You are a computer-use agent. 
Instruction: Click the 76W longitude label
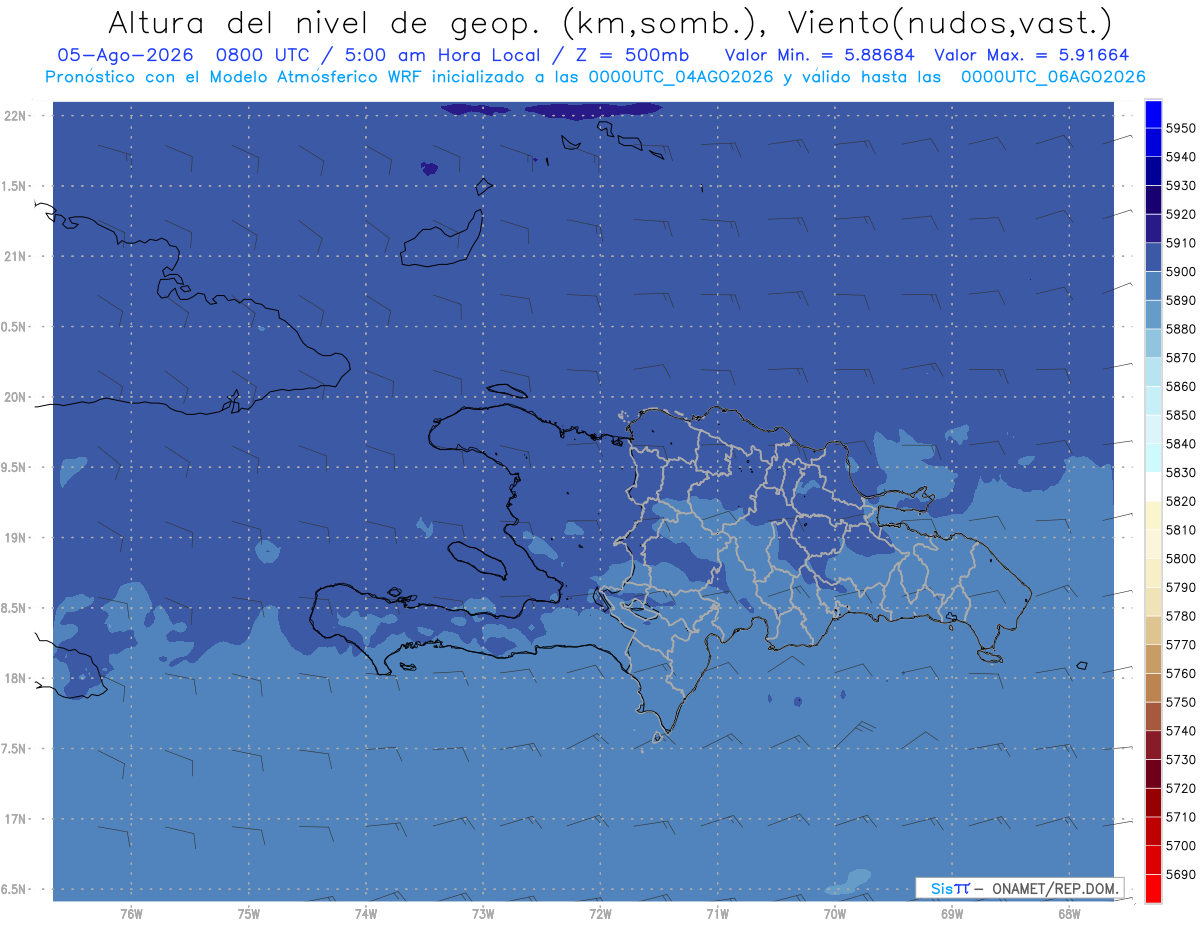tap(131, 913)
